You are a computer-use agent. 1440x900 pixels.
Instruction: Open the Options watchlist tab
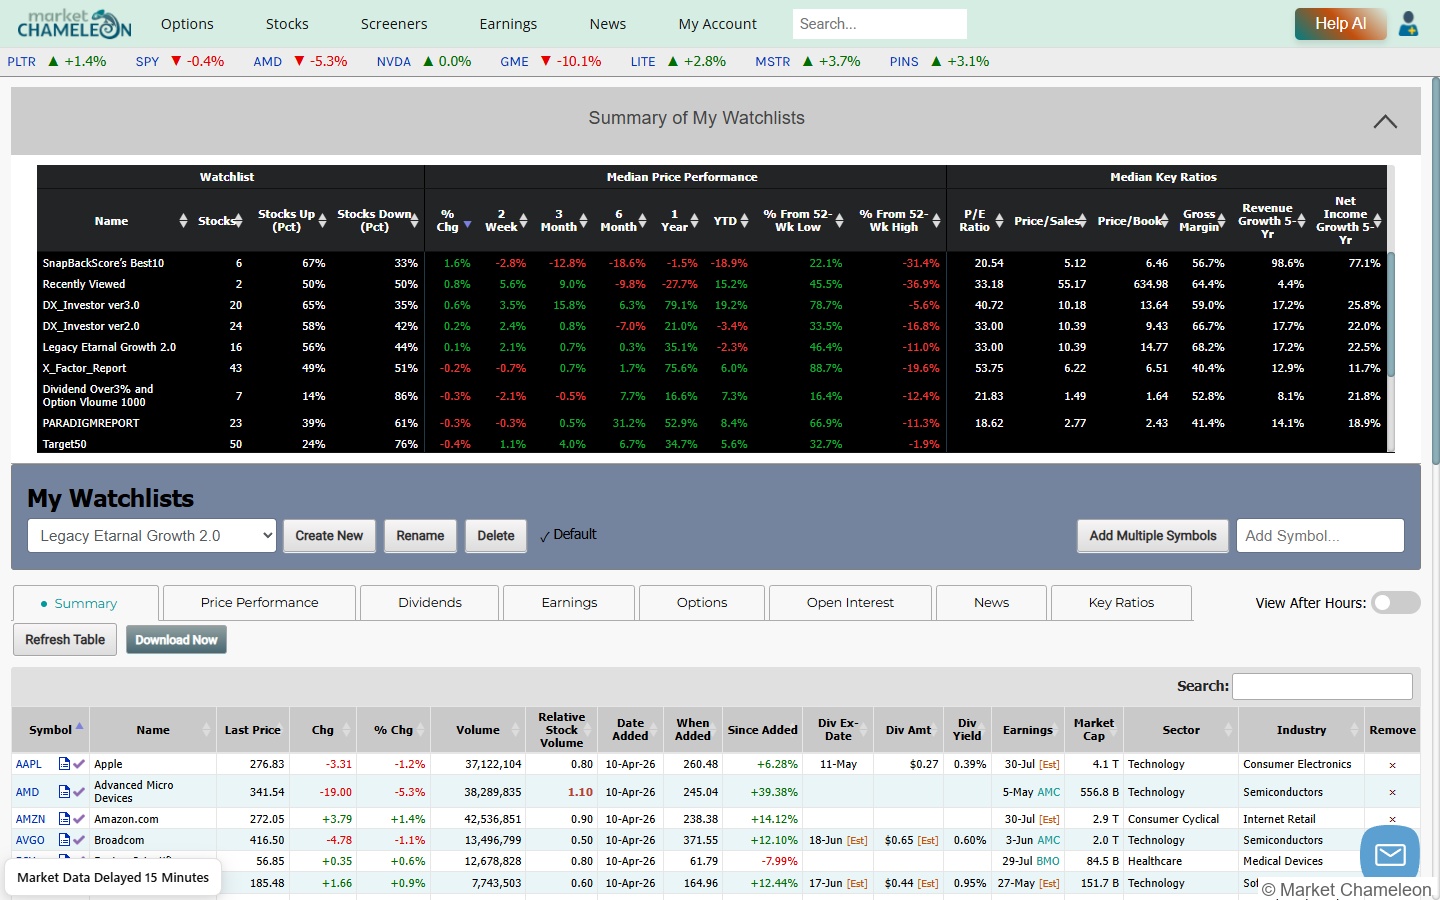click(x=702, y=603)
